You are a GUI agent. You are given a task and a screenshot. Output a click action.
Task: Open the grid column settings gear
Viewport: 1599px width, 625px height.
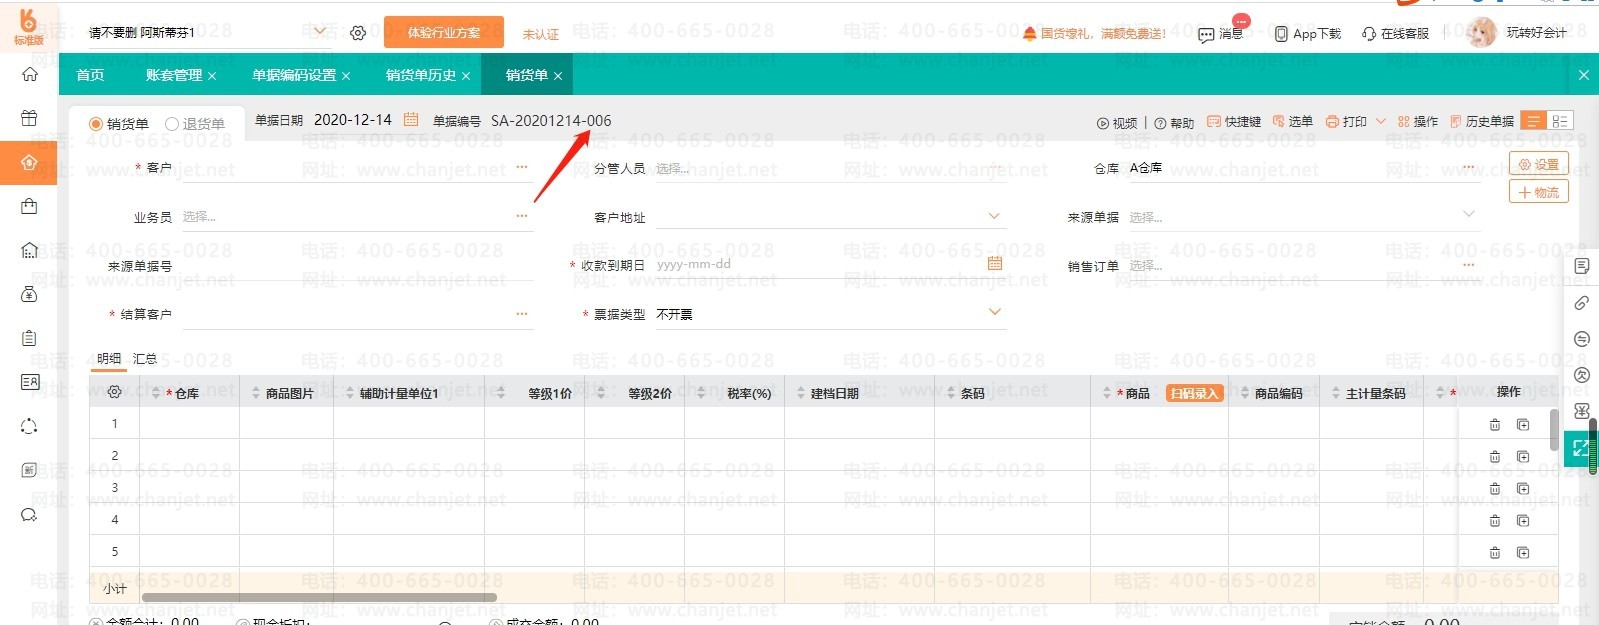(114, 392)
